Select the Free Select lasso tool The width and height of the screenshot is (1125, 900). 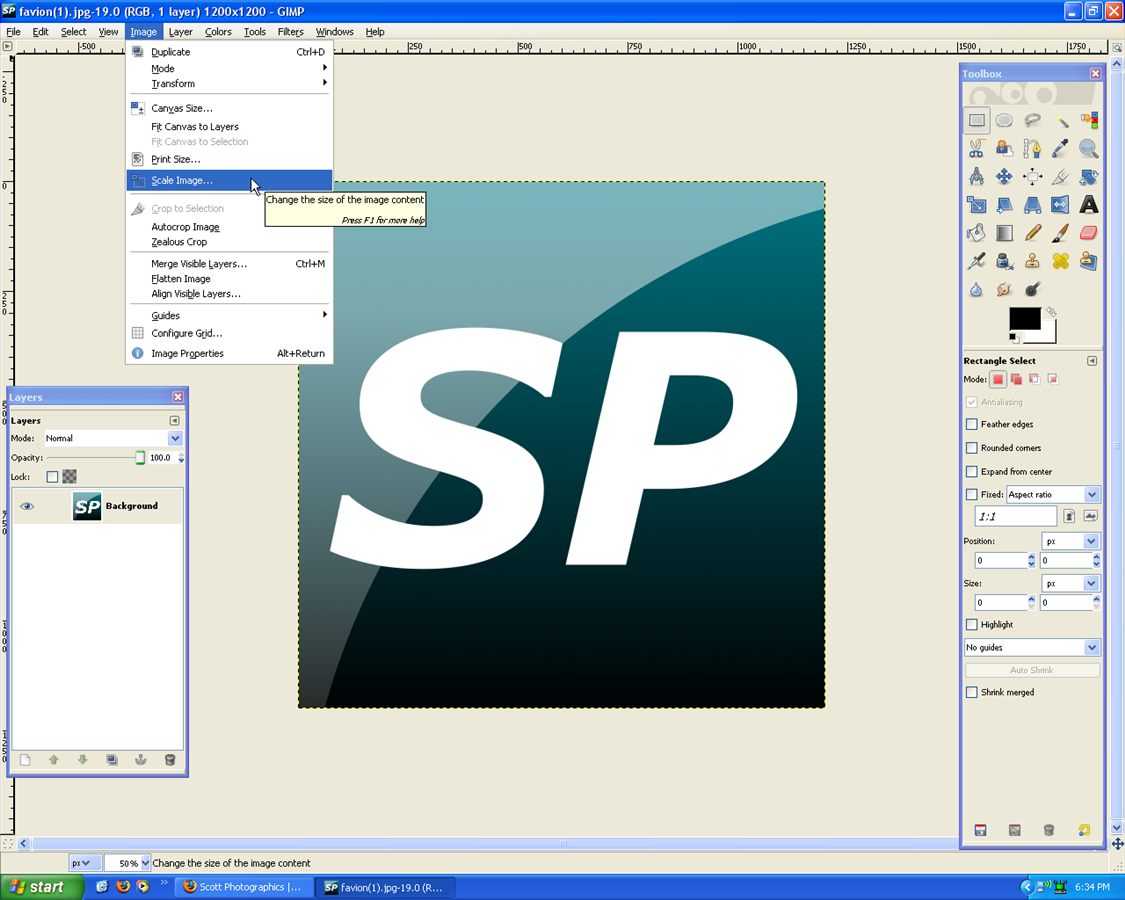pyautogui.click(x=1032, y=121)
